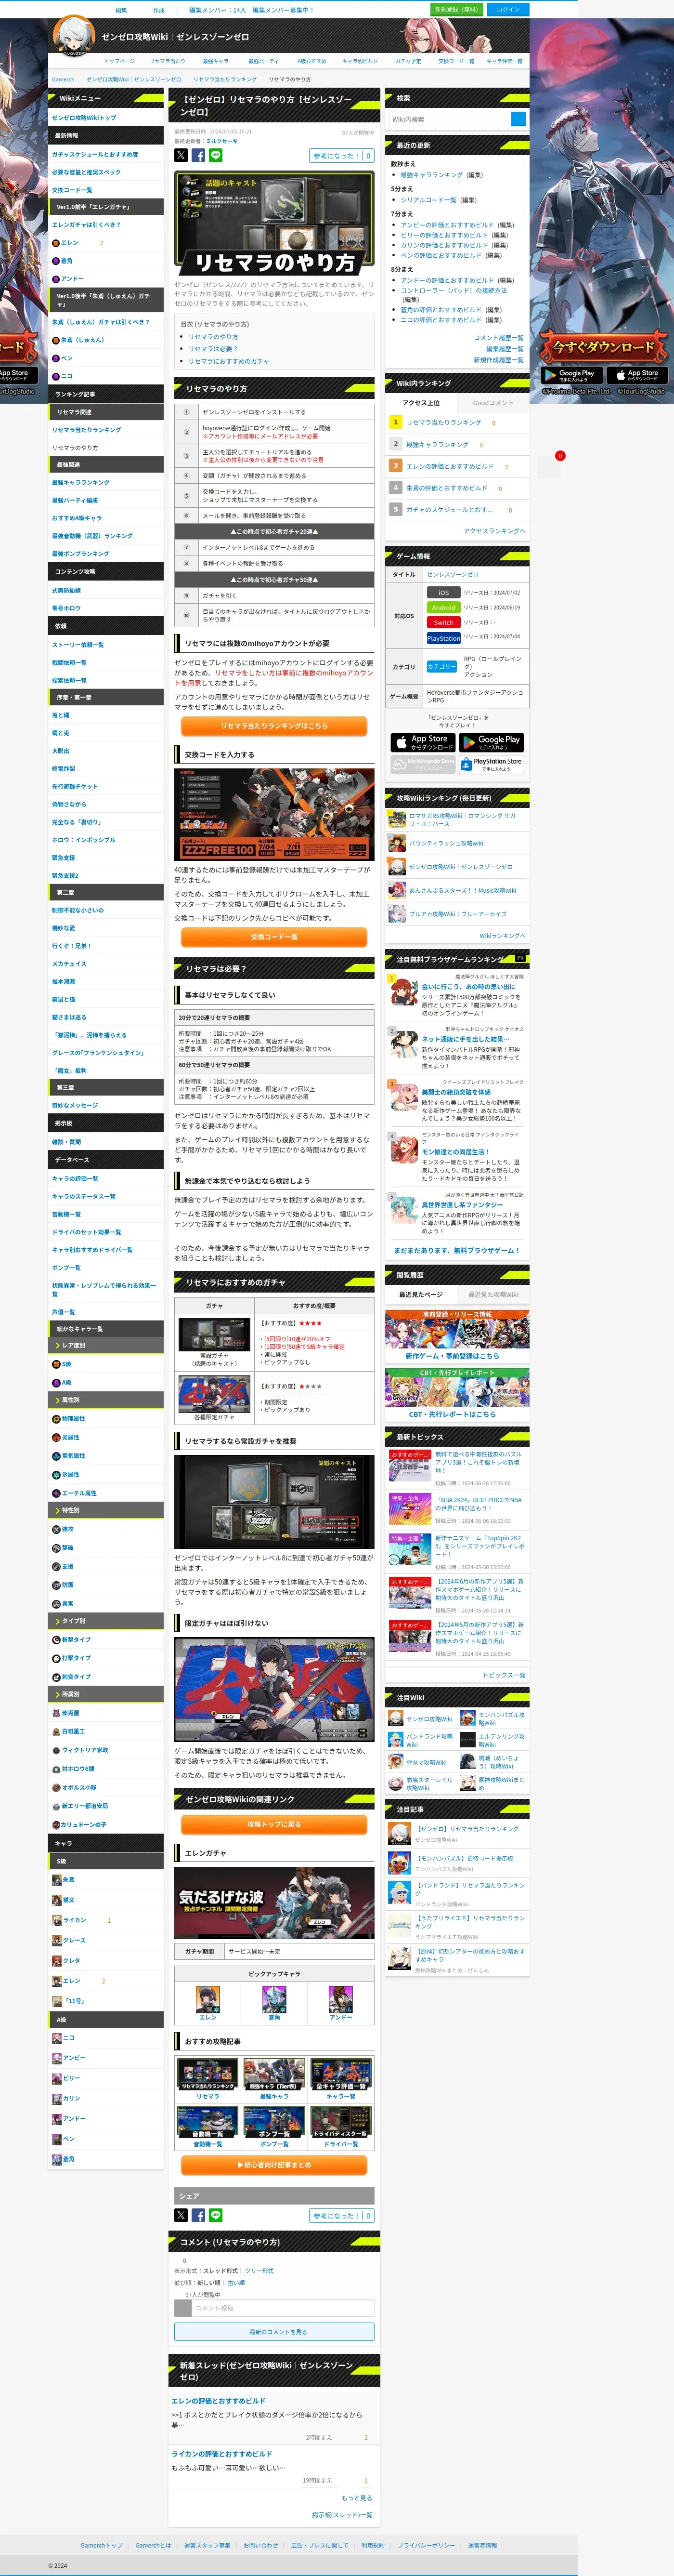The height and width of the screenshot is (2576, 674).
Task: Expand レア度別 sidebar section
Action: pos(106,1346)
